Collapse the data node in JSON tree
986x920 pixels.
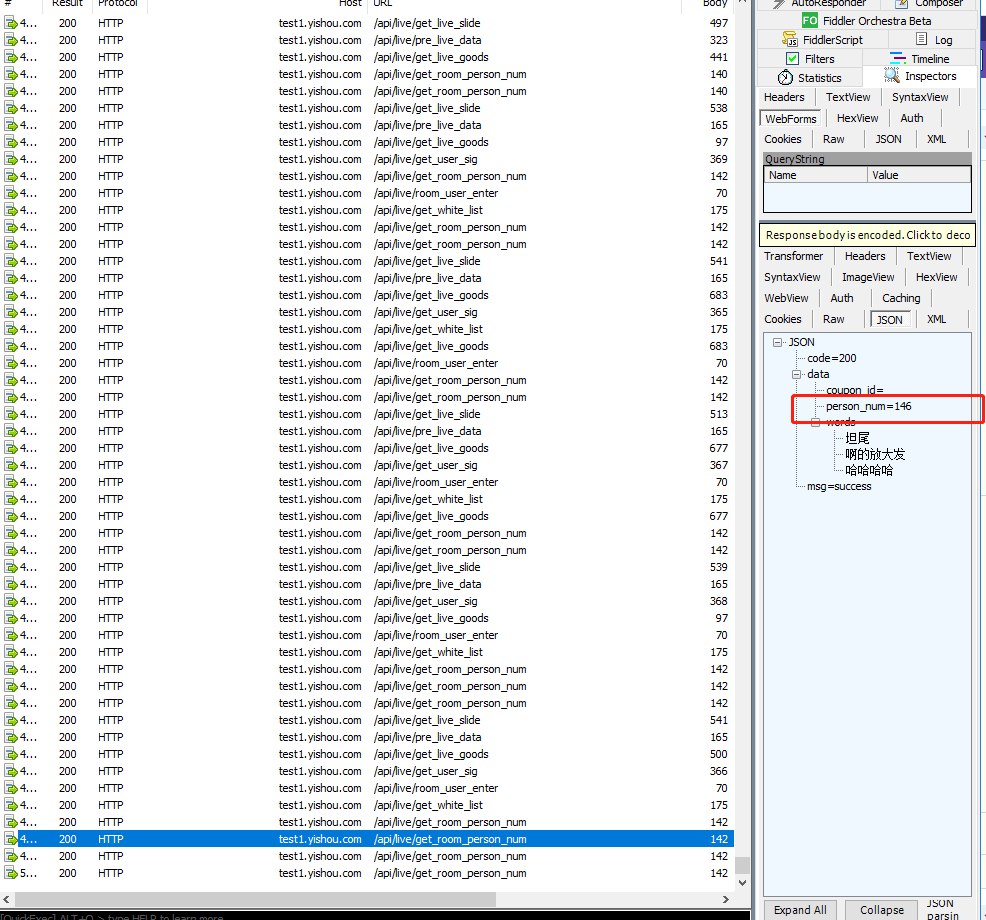click(797, 374)
